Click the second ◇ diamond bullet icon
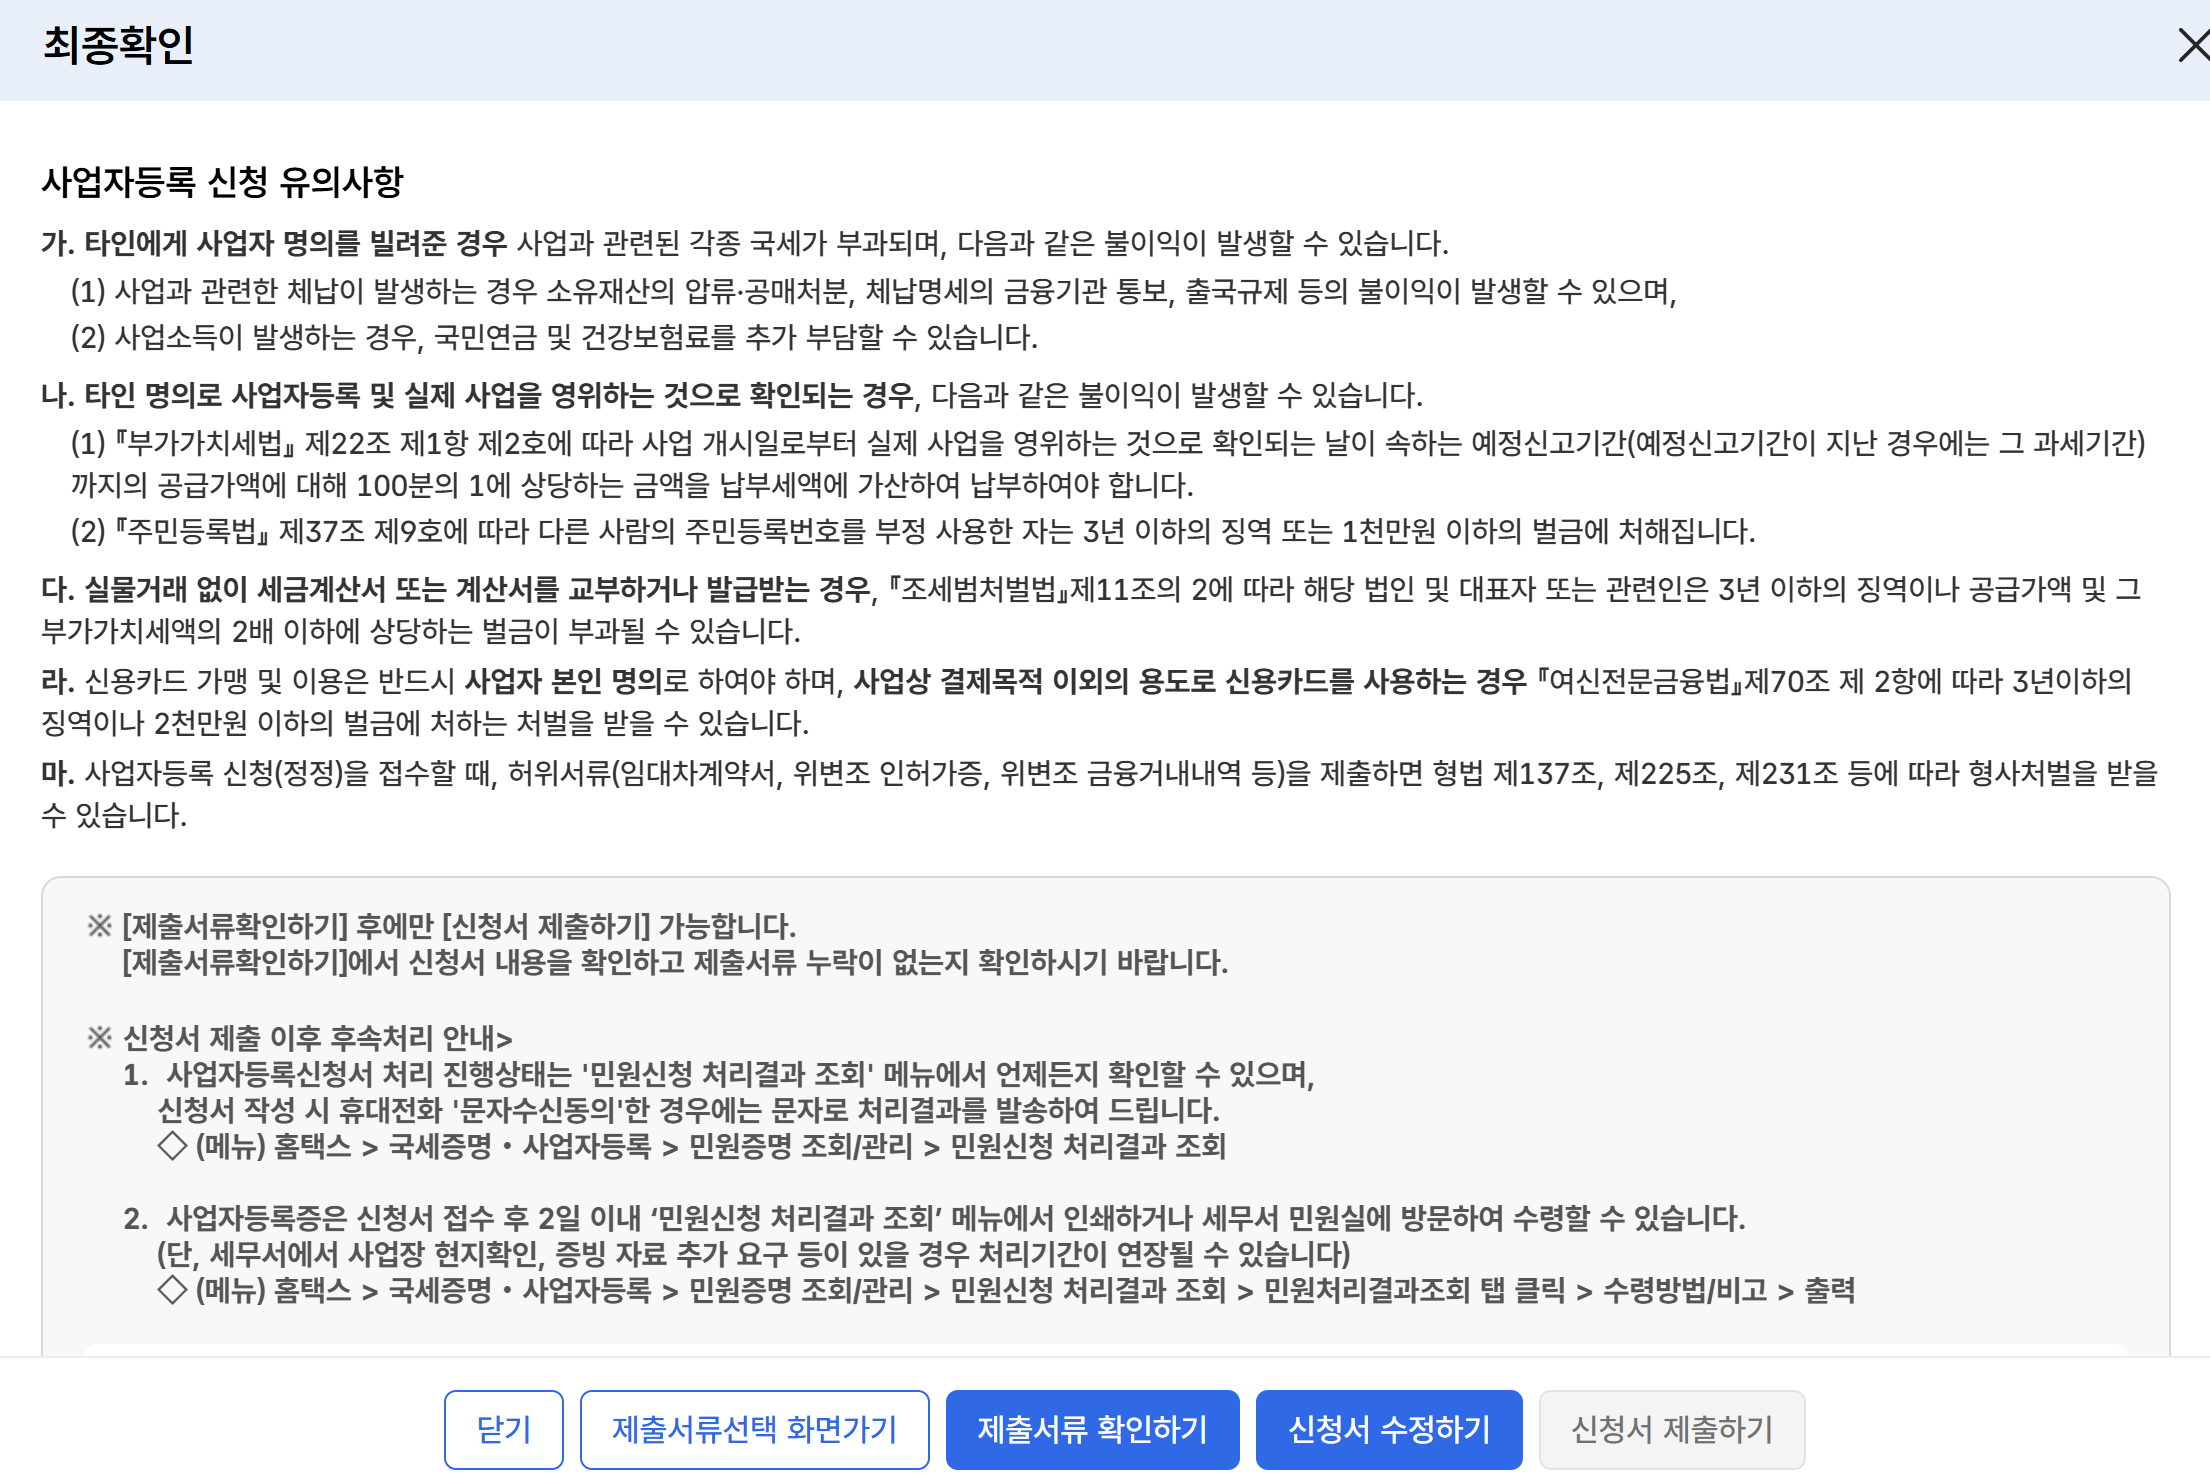Image resolution: width=2210 pixels, height=1475 pixels. click(172, 1290)
